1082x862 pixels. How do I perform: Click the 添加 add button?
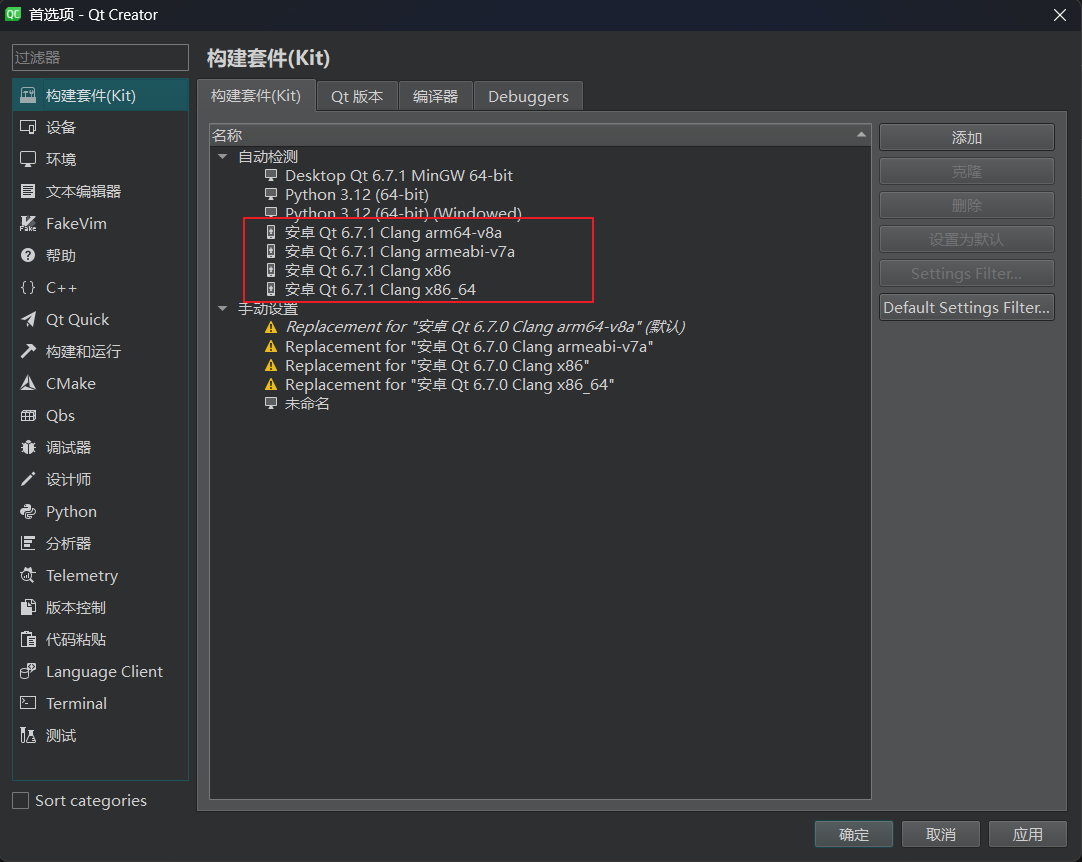[967, 137]
